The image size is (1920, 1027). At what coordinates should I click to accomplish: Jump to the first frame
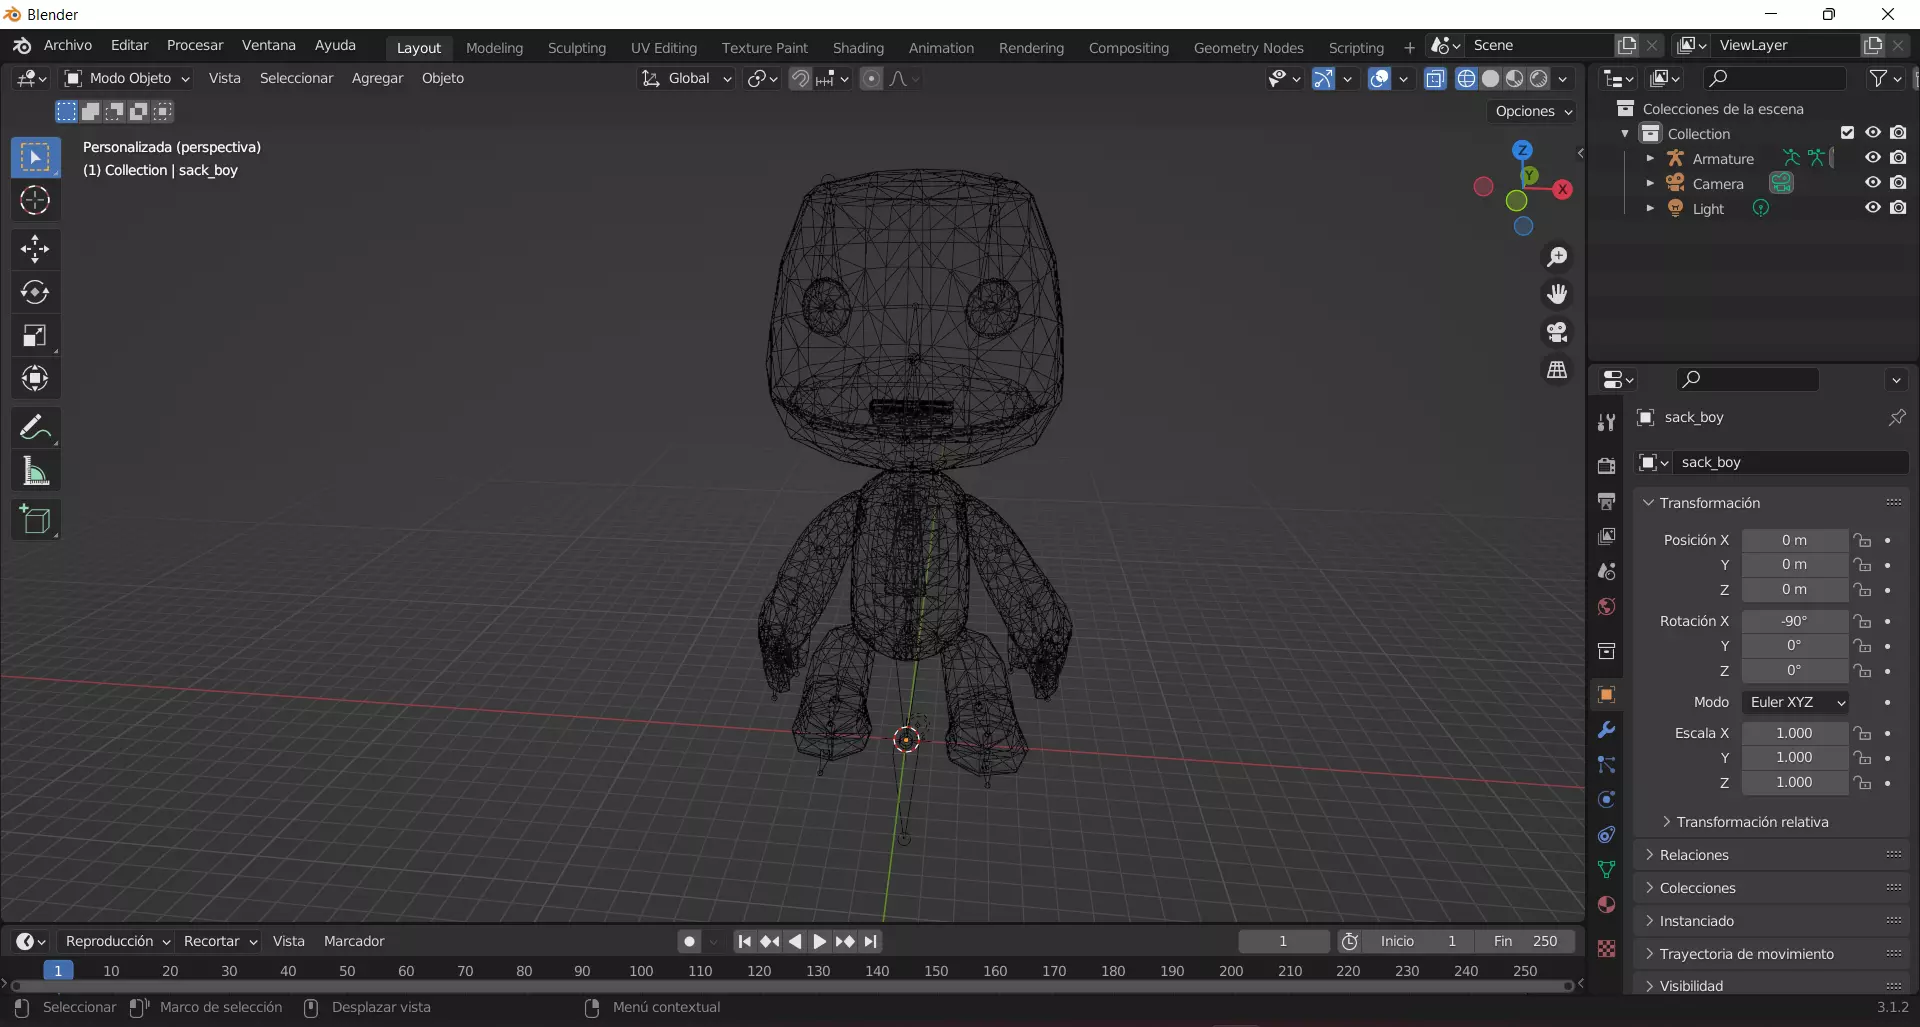[744, 942]
